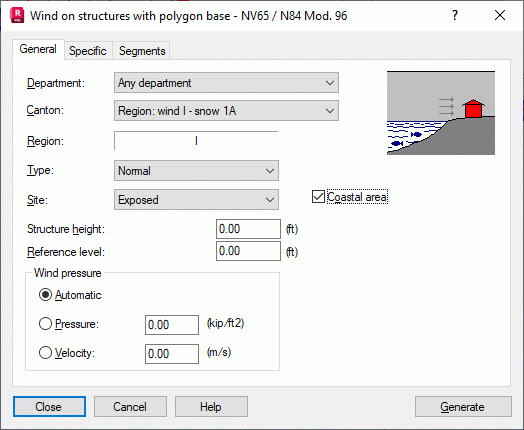
Task: Expand the Canton dropdown list
Action: coord(226,111)
